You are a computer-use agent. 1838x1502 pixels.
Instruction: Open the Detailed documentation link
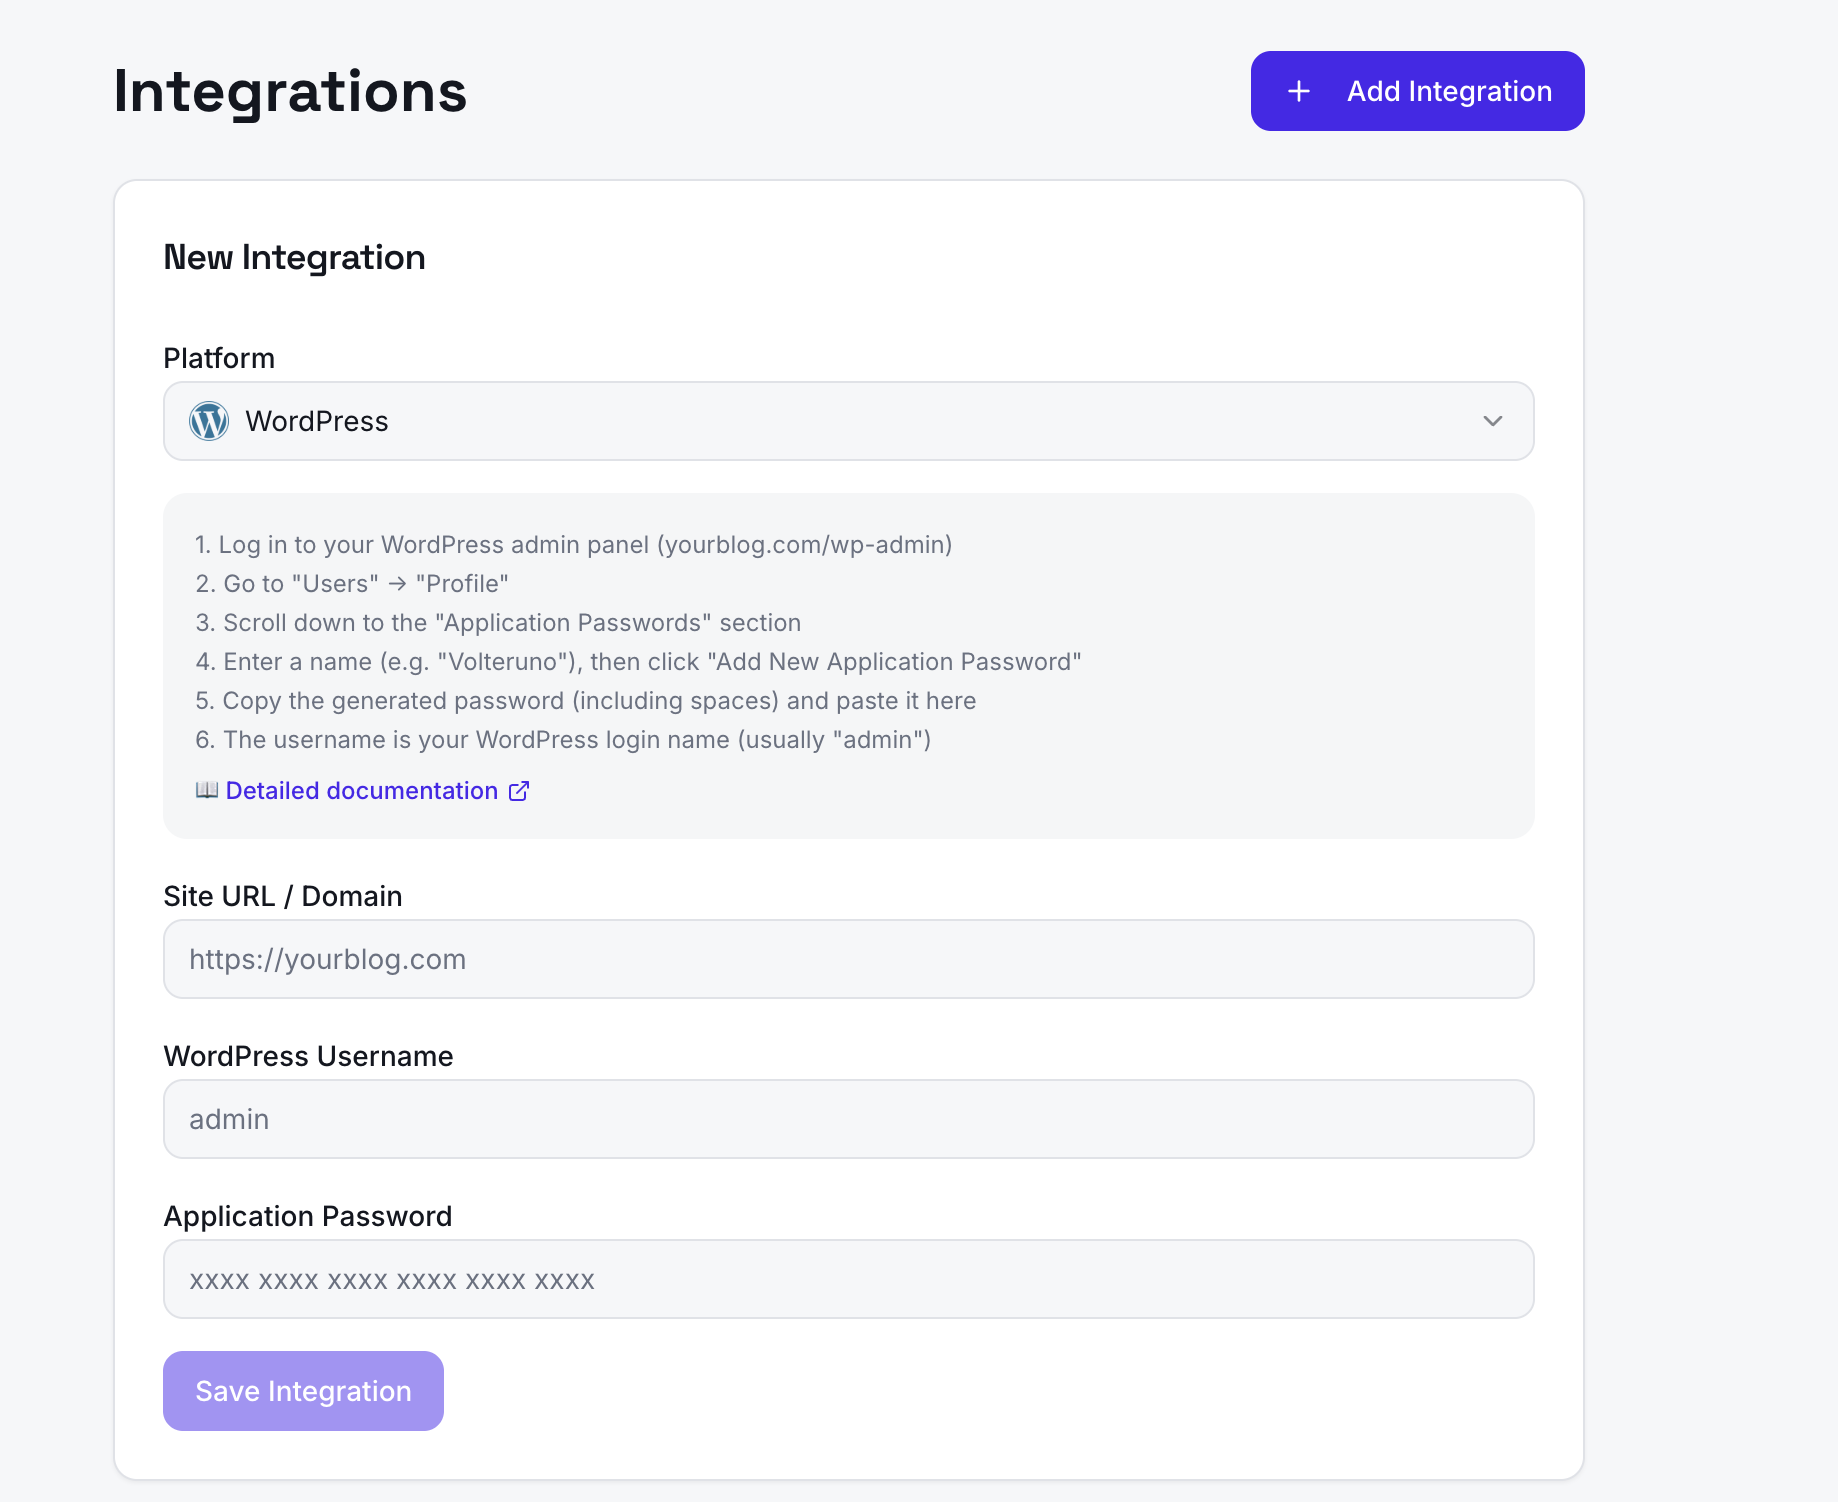click(x=361, y=791)
